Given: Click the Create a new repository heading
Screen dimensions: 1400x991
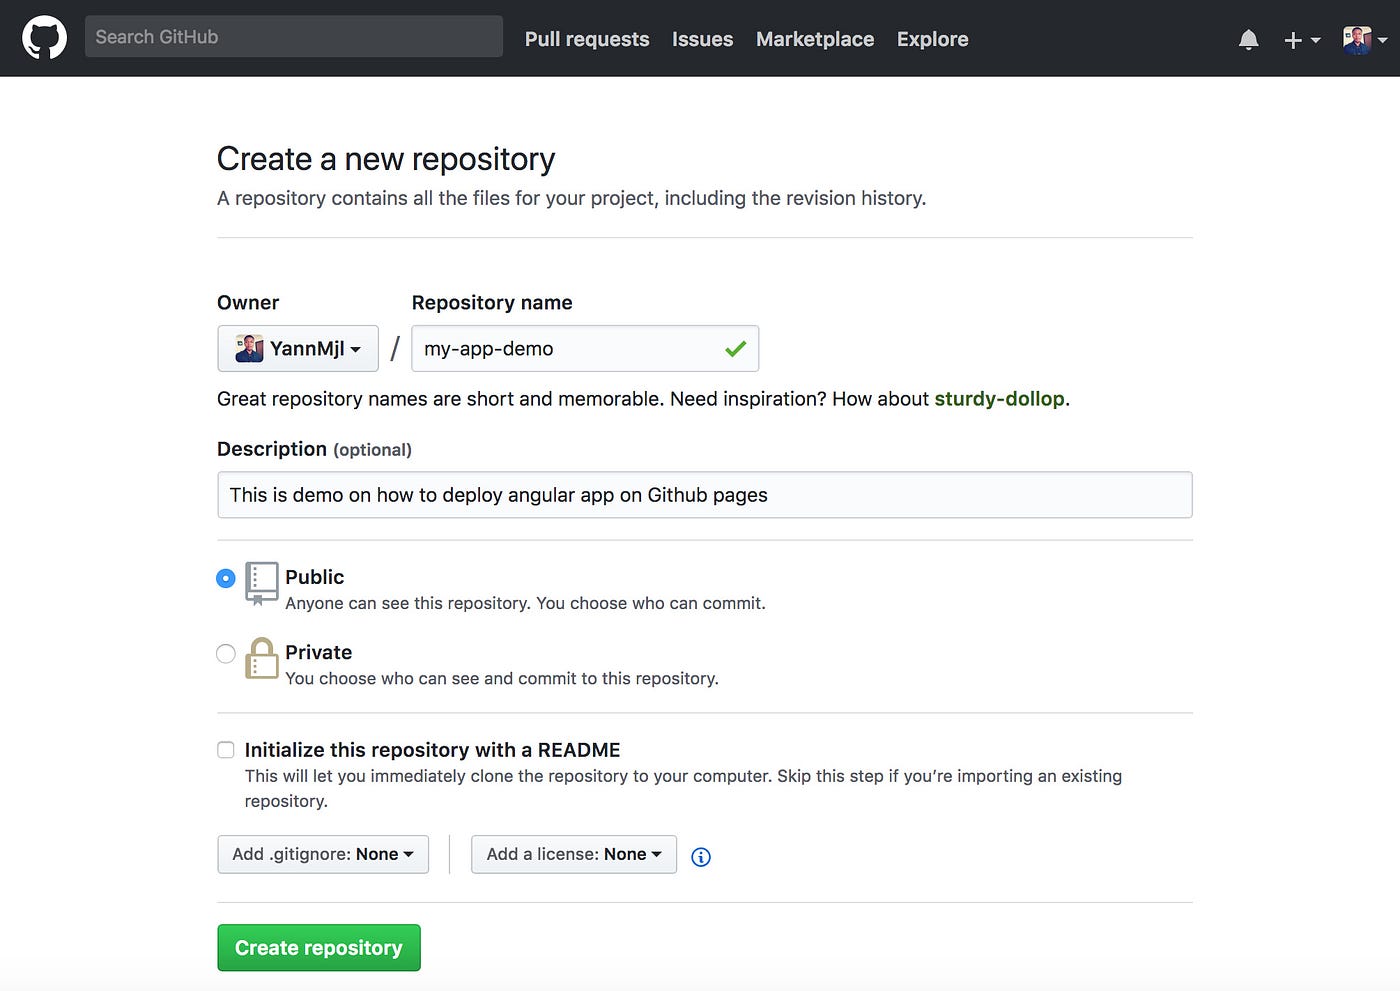Looking at the screenshot, I should tap(386, 159).
